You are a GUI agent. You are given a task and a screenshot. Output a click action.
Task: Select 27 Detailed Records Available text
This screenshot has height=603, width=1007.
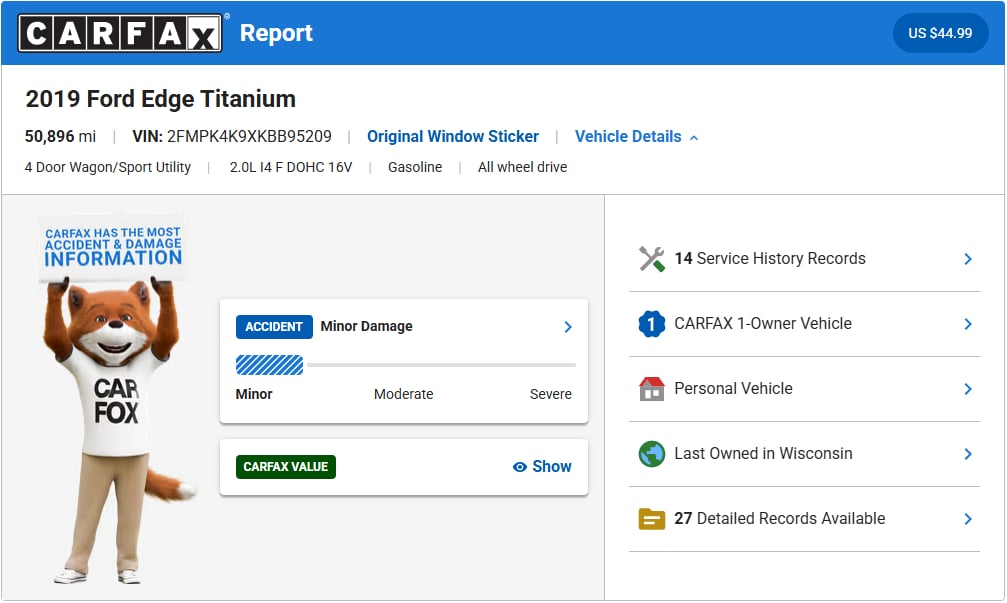click(780, 518)
